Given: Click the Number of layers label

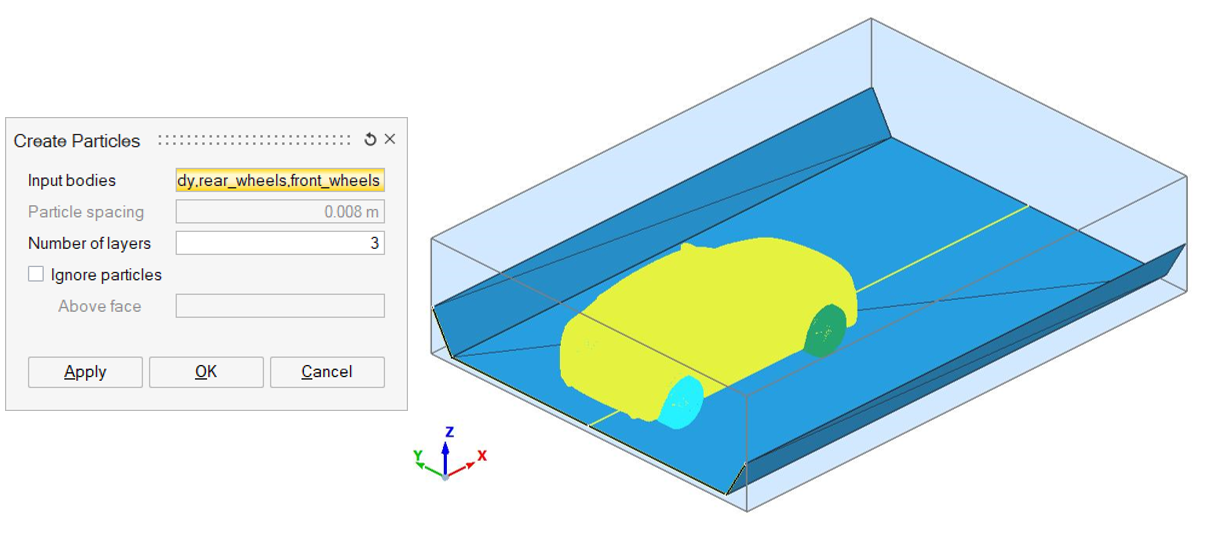Looking at the screenshot, I should coord(90,243).
